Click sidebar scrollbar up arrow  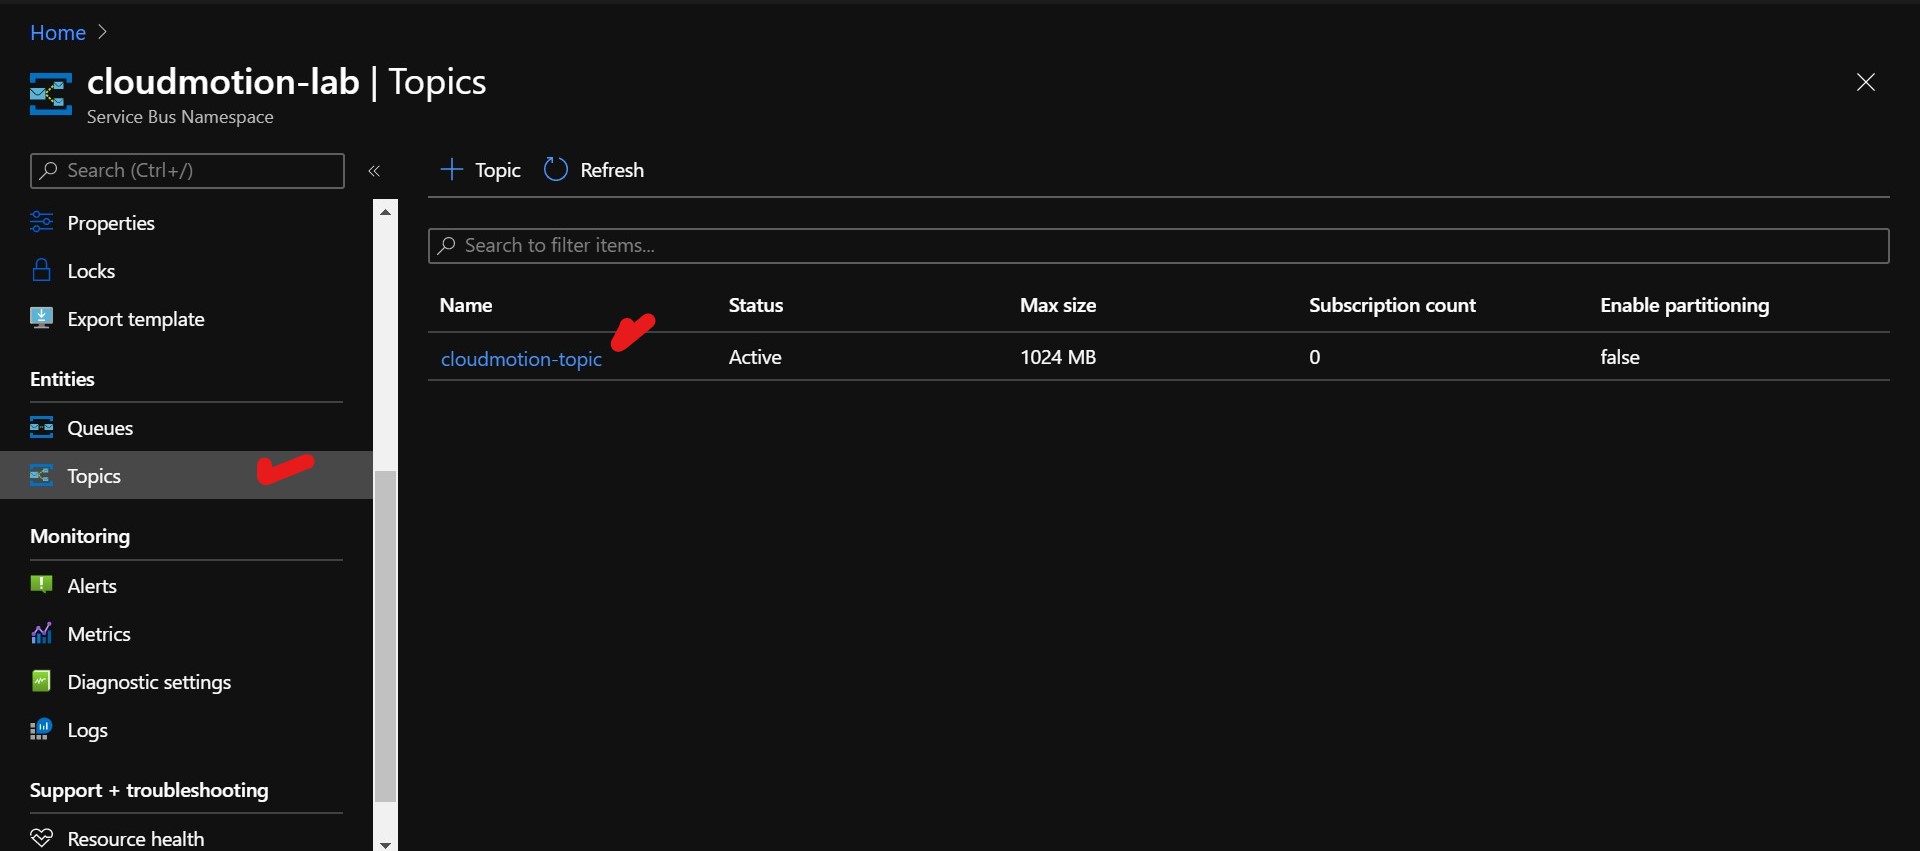(x=385, y=211)
